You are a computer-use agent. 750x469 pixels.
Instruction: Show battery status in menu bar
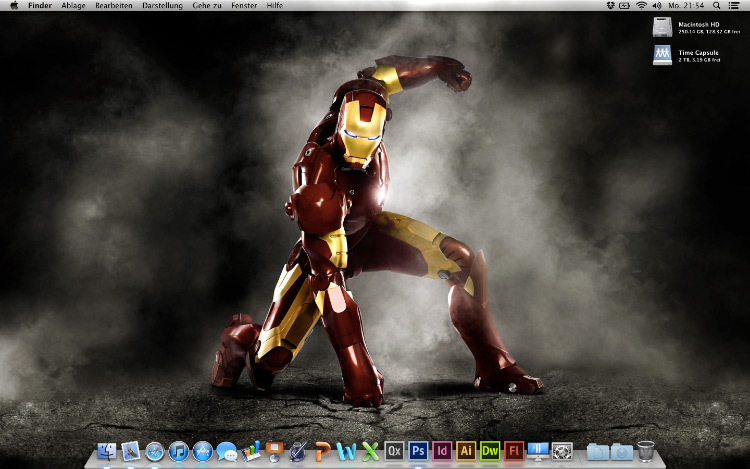pyautogui.click(x=624, y=5)
